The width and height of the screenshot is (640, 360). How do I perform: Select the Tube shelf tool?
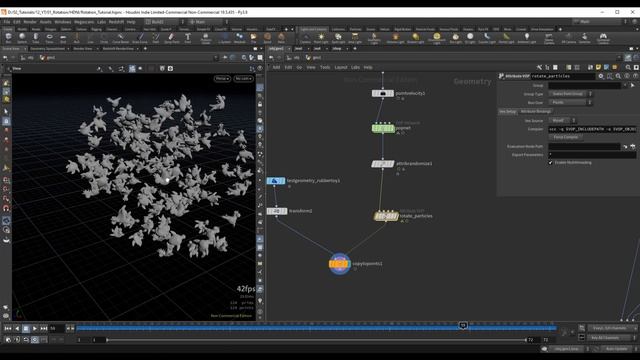[36, 38]
